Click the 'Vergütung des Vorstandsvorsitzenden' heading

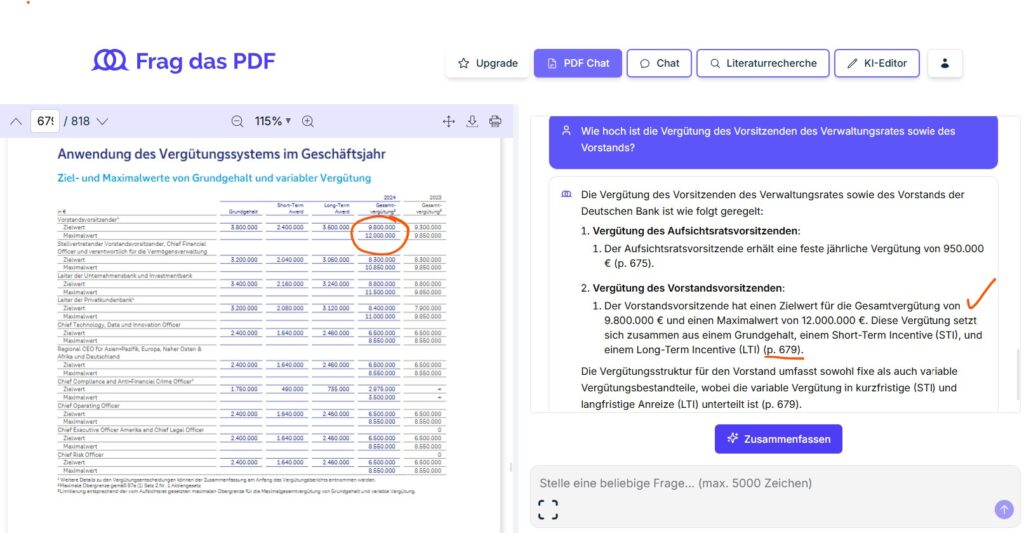tap(688, 288)
